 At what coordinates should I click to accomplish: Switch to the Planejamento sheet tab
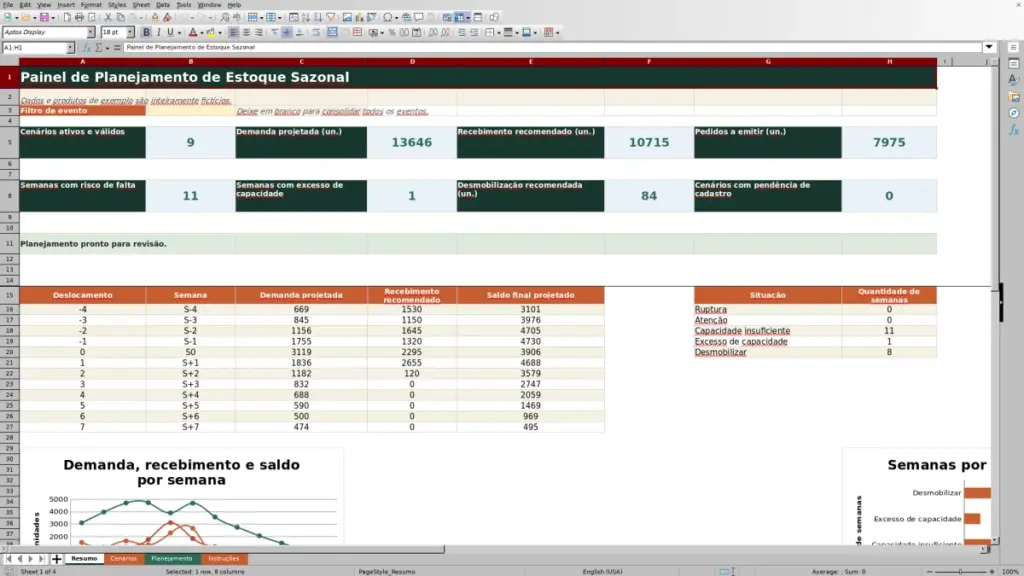[x=172, y=559]
